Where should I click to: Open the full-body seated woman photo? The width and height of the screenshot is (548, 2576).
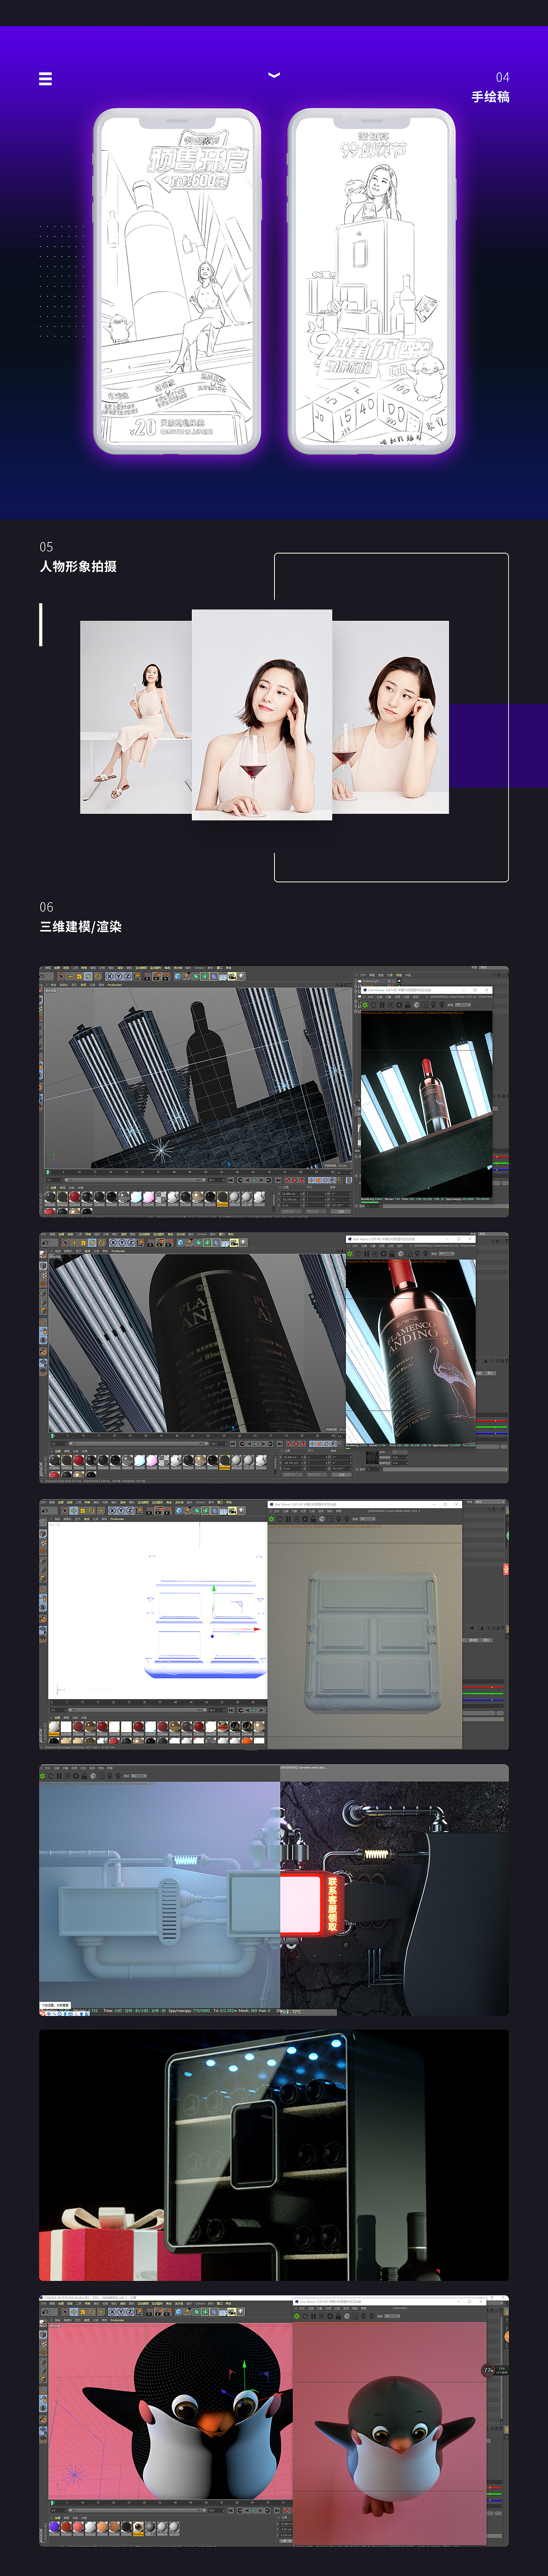pyautogui.click(x=136, y=717)
